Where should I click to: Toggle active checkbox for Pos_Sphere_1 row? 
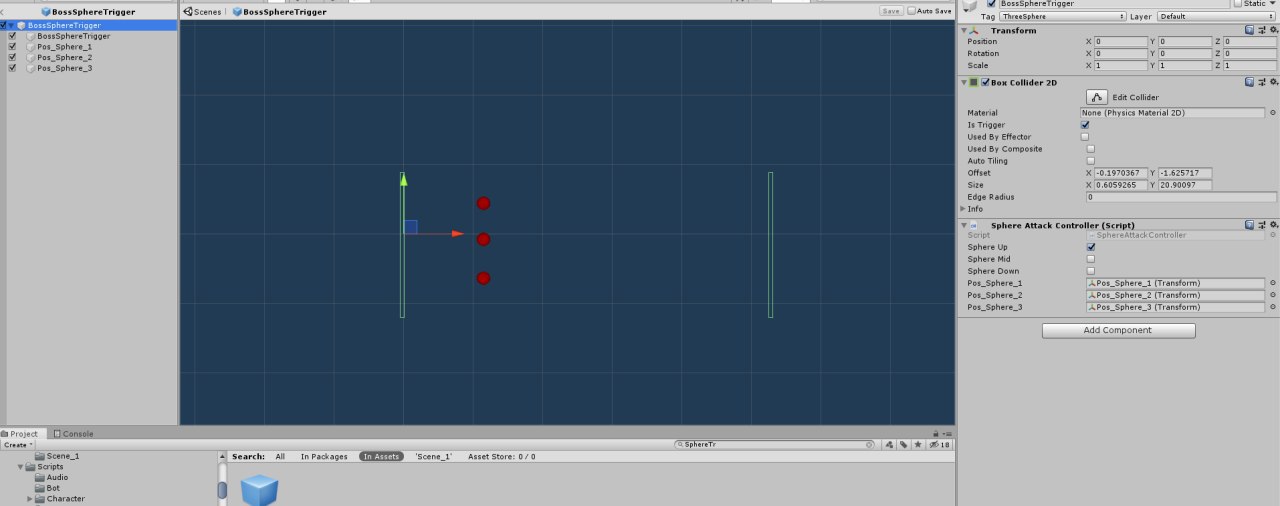(x=12, y=47)
